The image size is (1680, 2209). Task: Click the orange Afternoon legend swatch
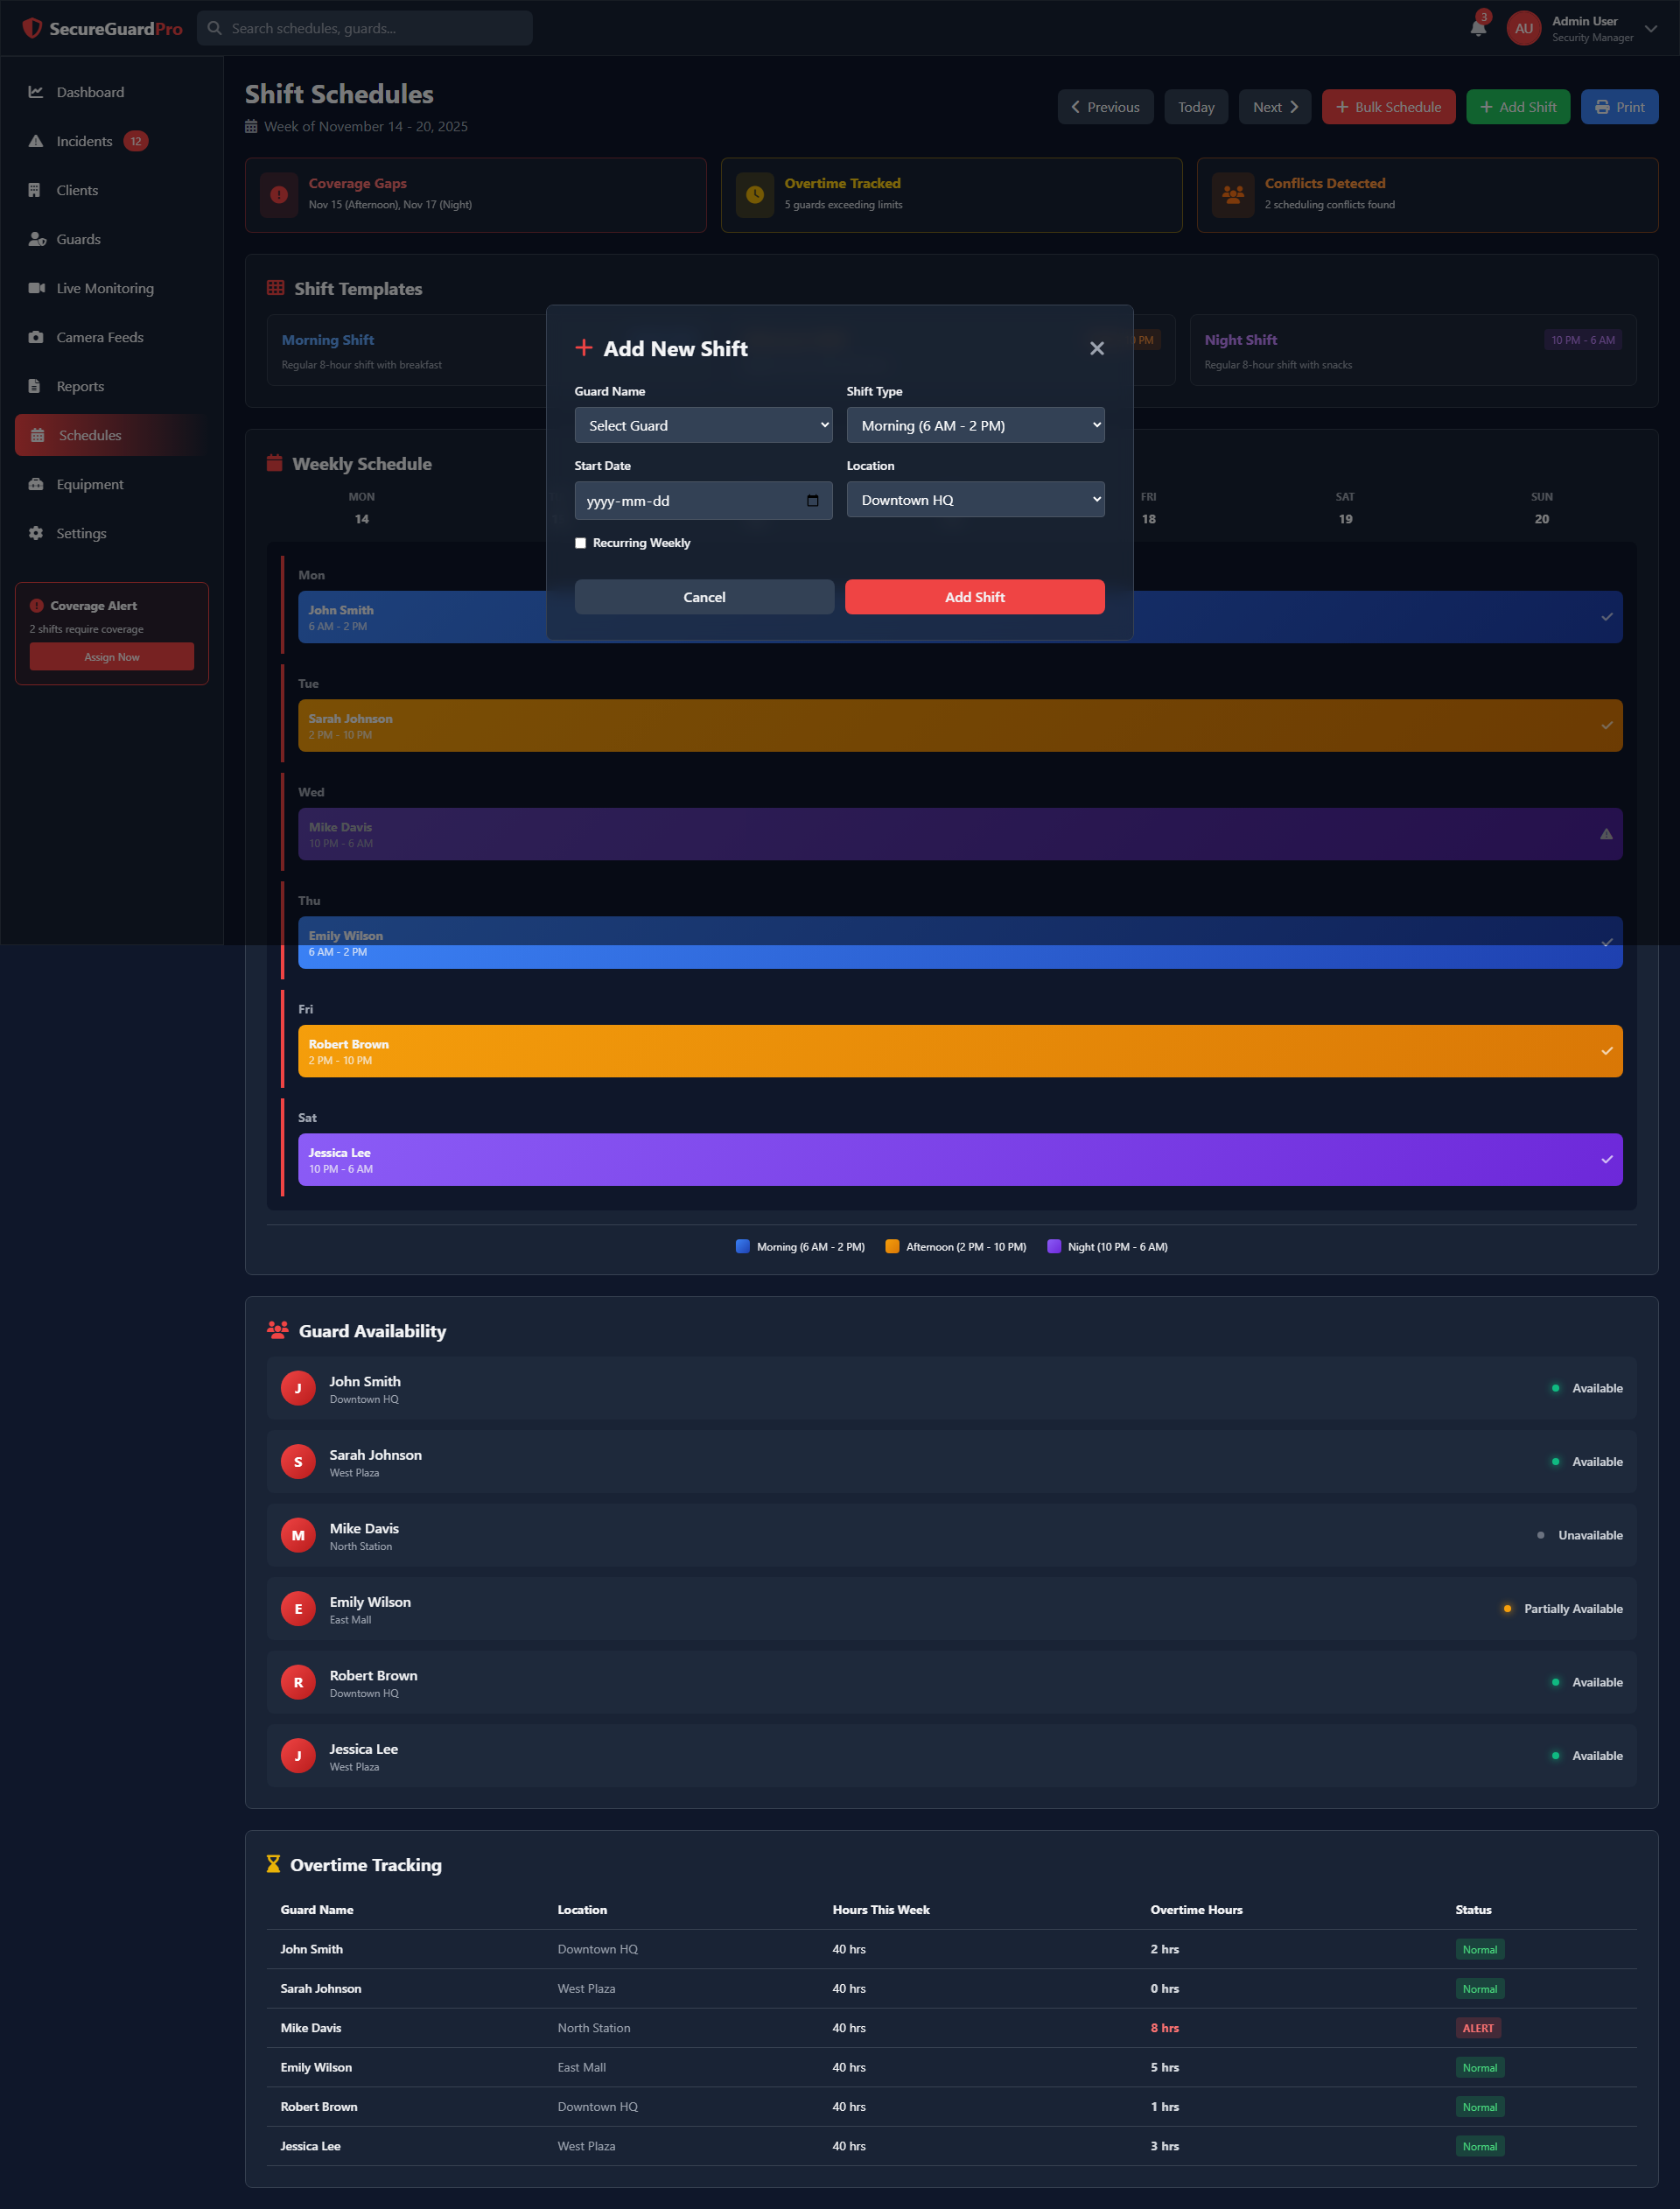[892, 1246]
